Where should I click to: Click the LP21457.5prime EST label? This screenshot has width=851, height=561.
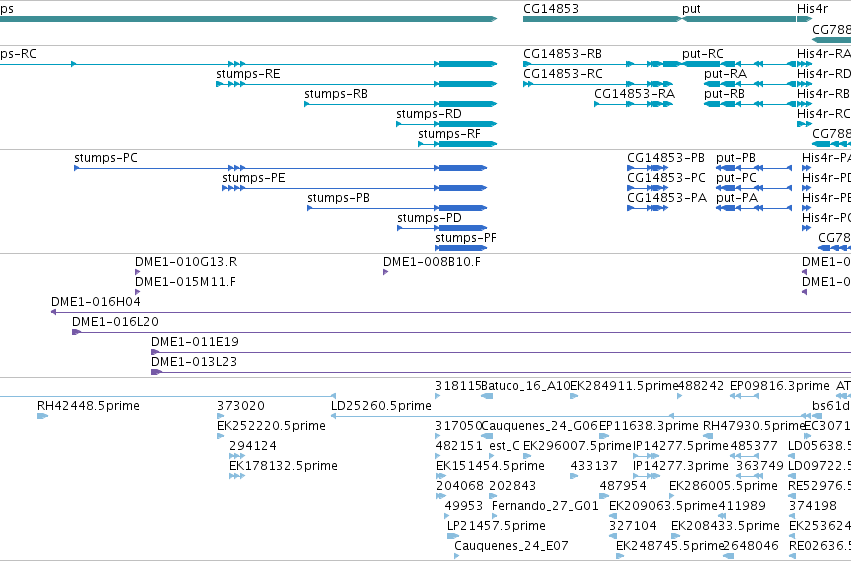pos(497,526)
